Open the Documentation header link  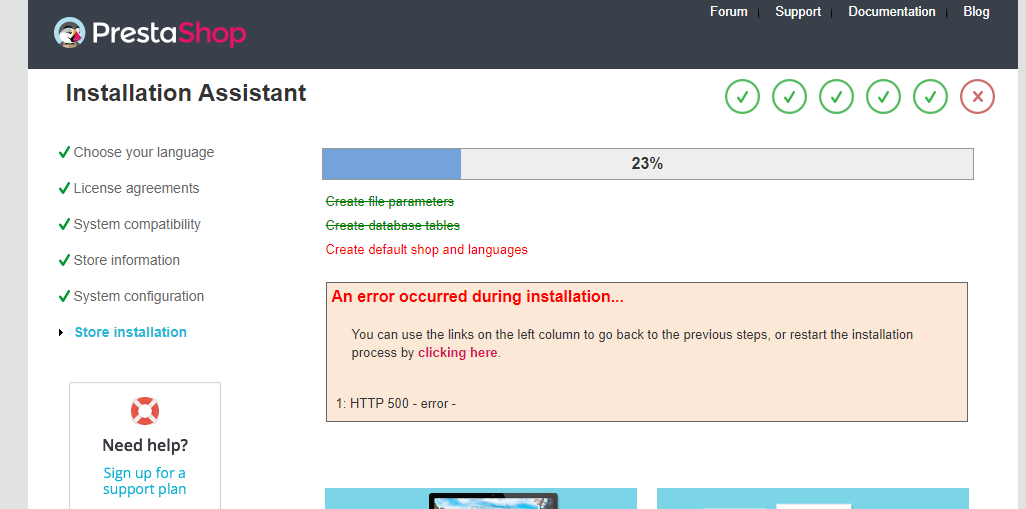tap(892, 12)
